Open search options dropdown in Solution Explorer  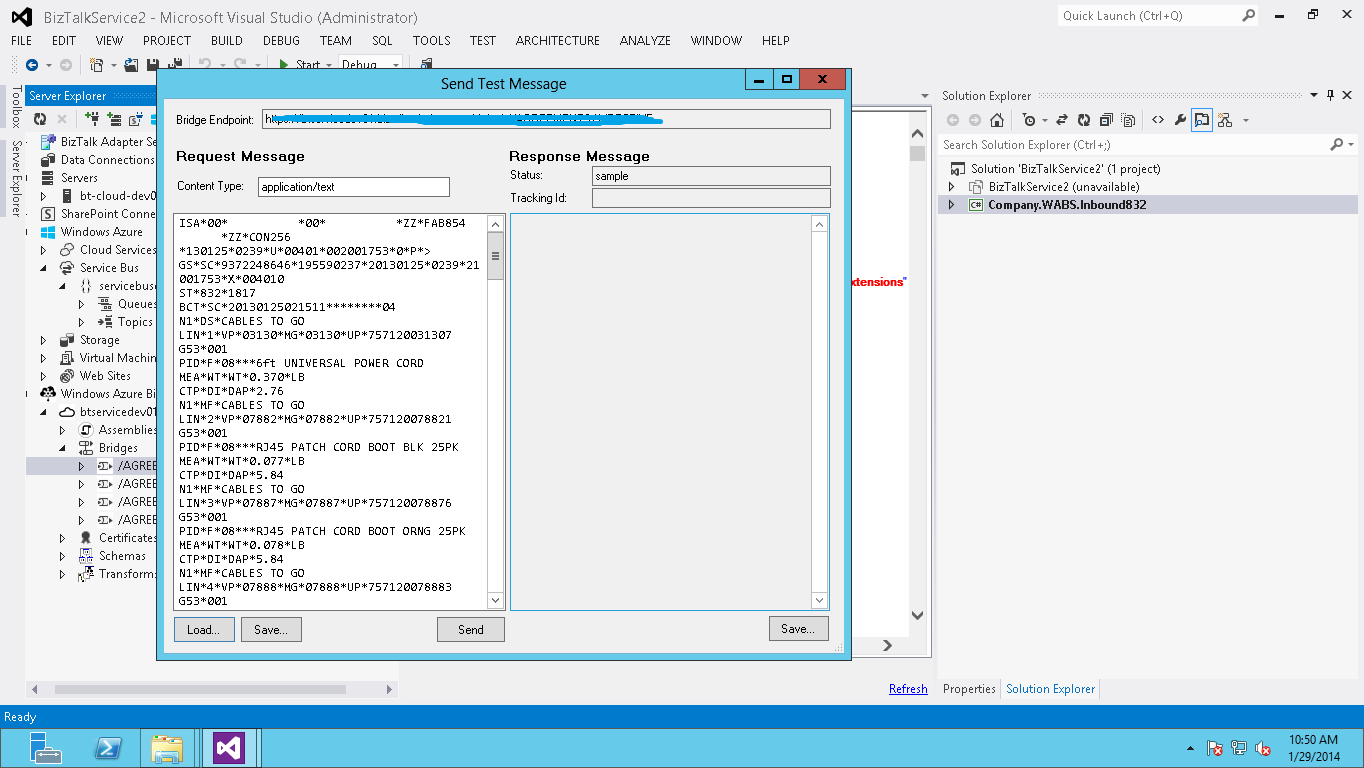(x=1350, y=145)
